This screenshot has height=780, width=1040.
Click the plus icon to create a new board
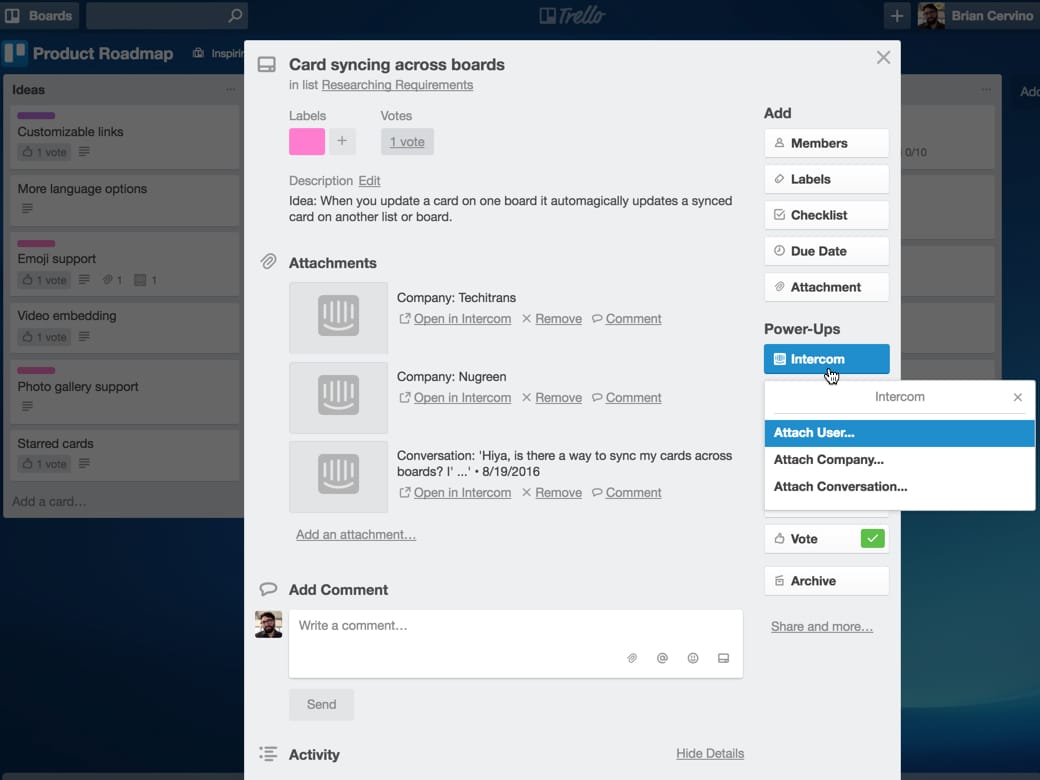(x=896, y=15)
